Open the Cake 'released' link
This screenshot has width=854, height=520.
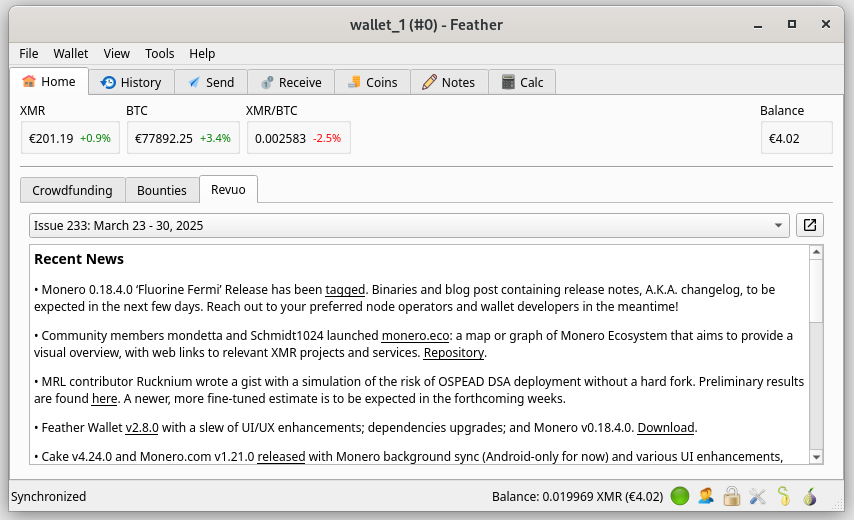(x=281, y=456)
